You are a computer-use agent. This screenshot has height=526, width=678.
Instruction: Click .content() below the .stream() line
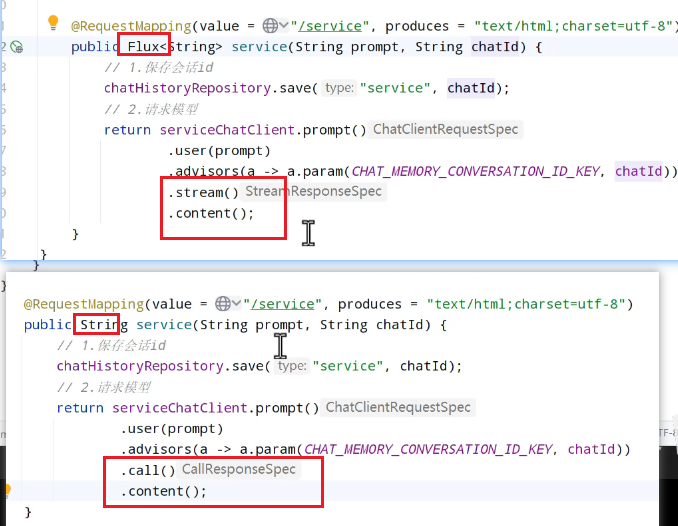[x=211, y=213]
